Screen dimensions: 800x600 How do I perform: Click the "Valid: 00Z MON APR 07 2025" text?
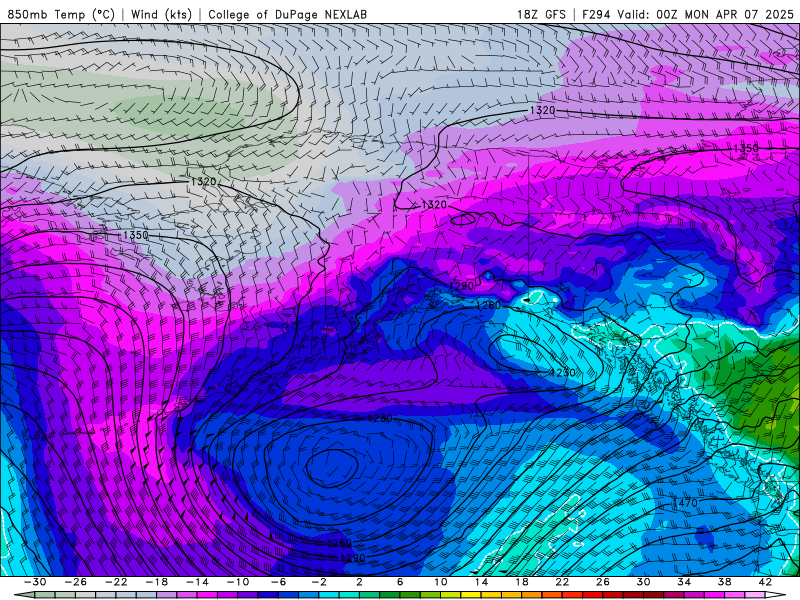tap(706, 14)
